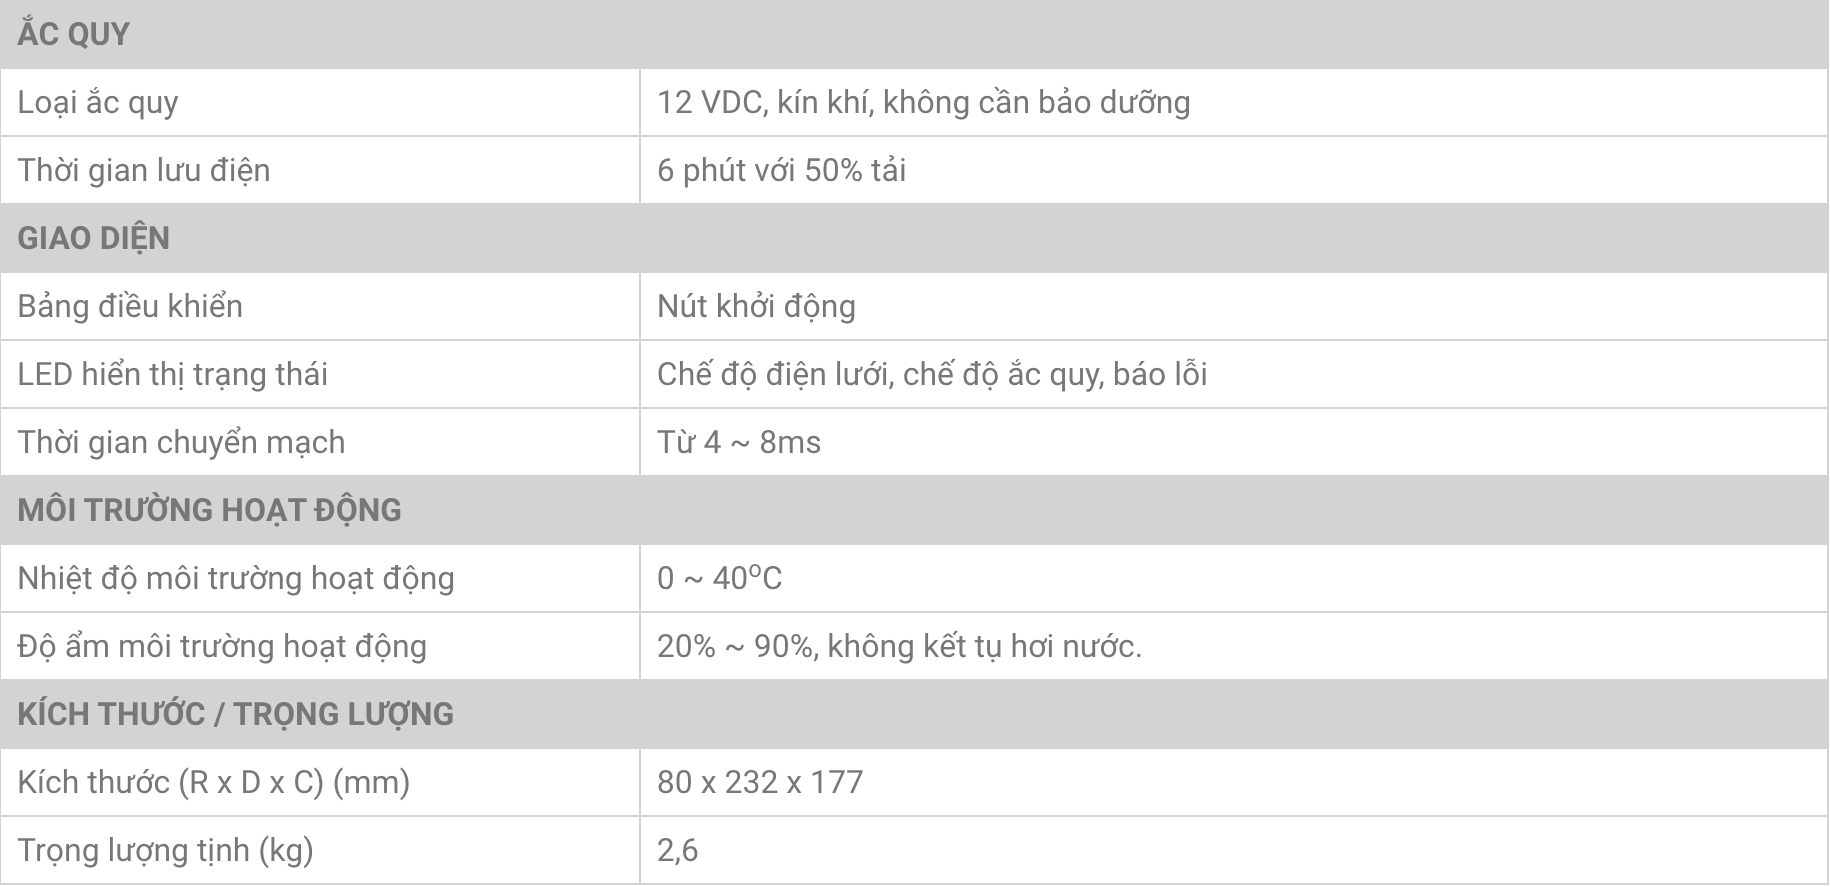This screenshot has height=886, width=1830.
Task: Click the MÔI TRƯỜNG HOẠT ĐỘNG header
Action: 210,510
